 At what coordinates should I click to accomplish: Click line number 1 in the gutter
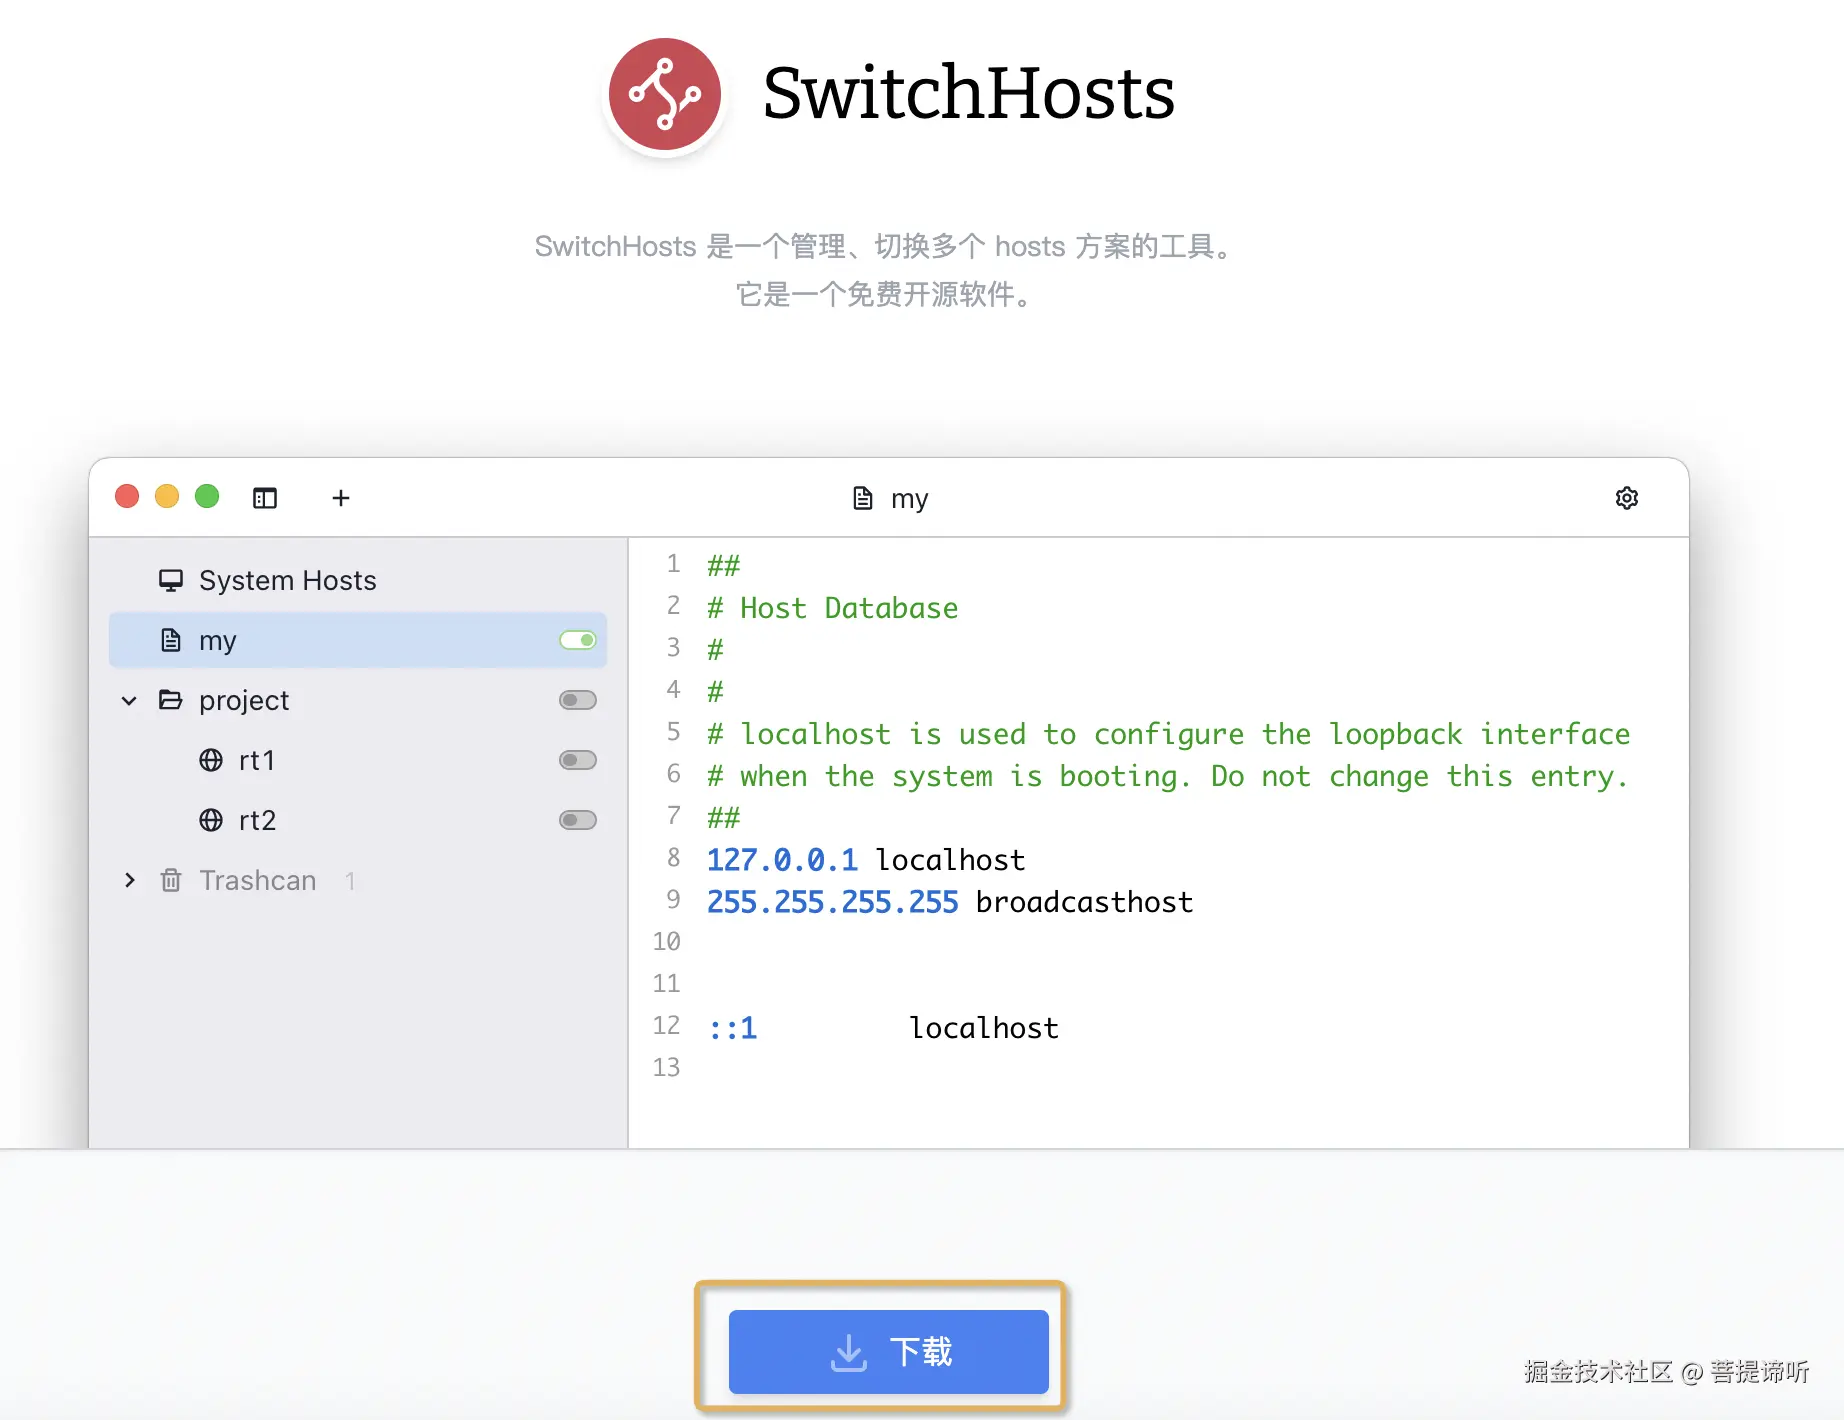[673, 564]
